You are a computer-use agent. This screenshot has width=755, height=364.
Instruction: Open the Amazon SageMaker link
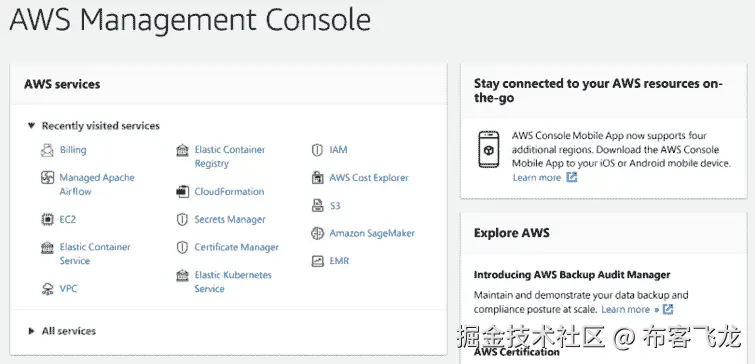[372, 234]
